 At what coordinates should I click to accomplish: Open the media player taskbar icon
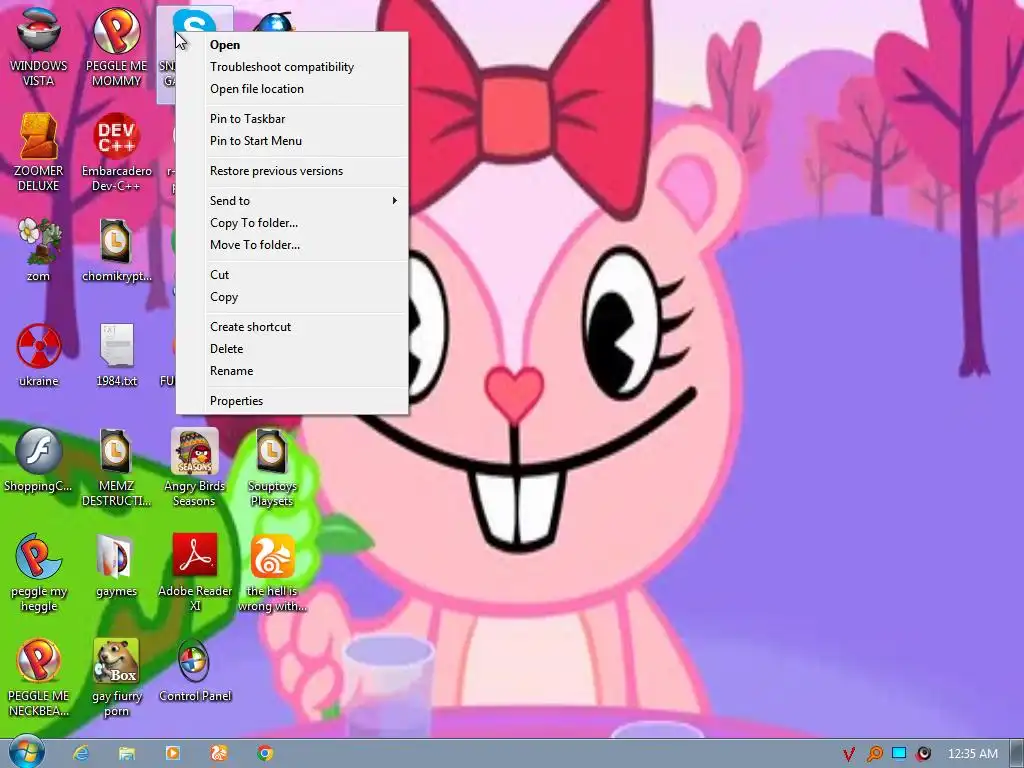tap(173, 753)
